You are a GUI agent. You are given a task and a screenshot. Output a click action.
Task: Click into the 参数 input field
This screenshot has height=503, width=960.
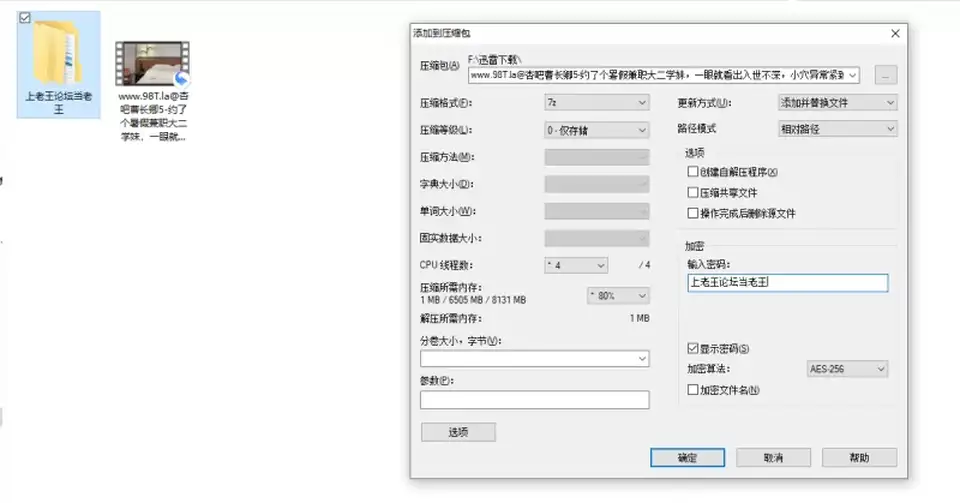pos(534,400)
